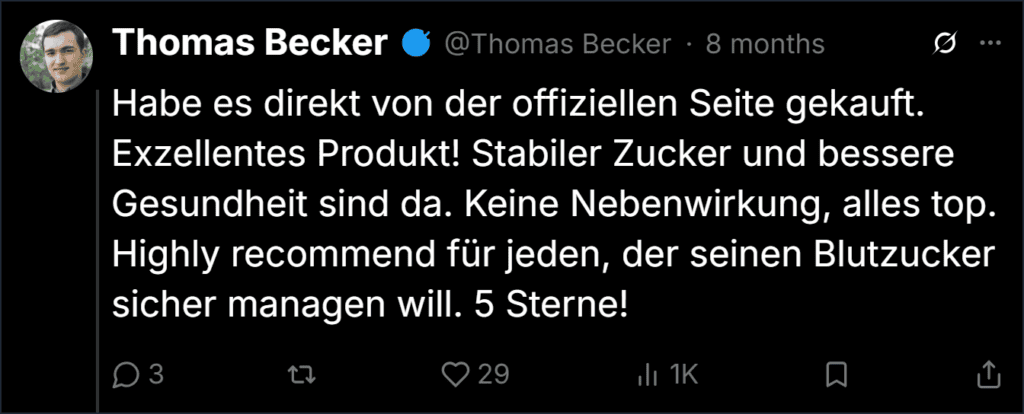Click the gray @Thomas Becker handle
The width and height of the screenshot is (1024, 414).
(558, 44)
